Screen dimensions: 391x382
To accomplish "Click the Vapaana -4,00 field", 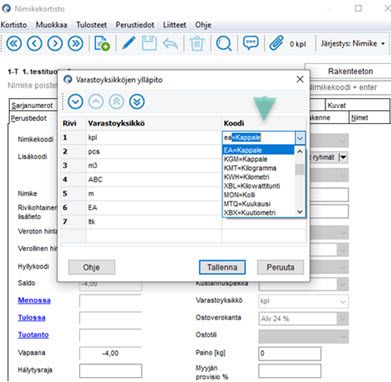I will [x=111, y=353].
